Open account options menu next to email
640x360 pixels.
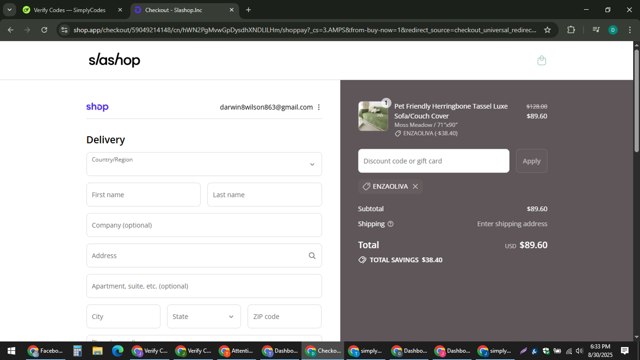(319, 107)
